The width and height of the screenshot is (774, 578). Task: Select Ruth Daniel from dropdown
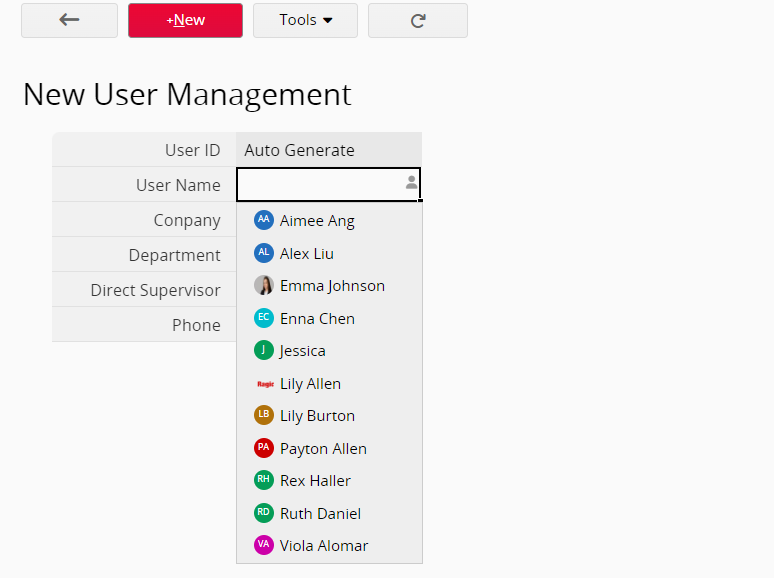329,513
